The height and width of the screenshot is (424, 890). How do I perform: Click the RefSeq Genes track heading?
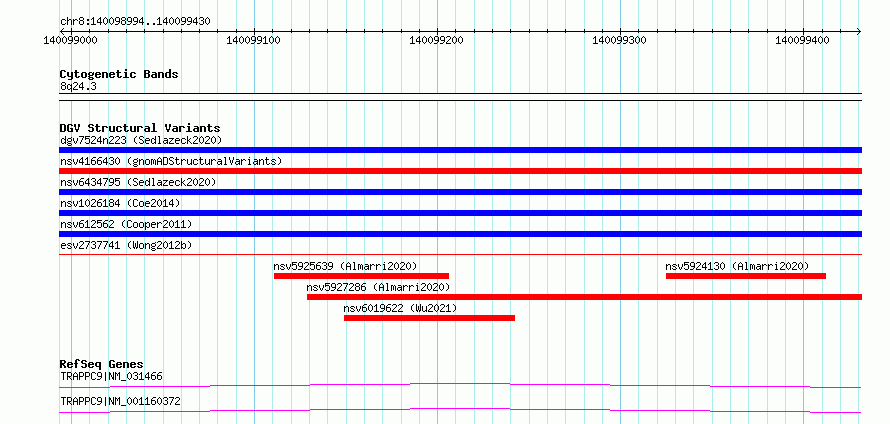point(102,364)
